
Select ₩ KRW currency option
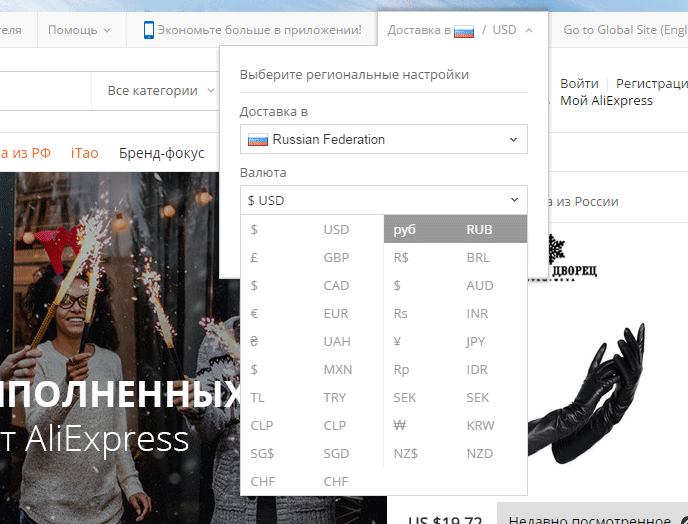(x=455, y=426)
